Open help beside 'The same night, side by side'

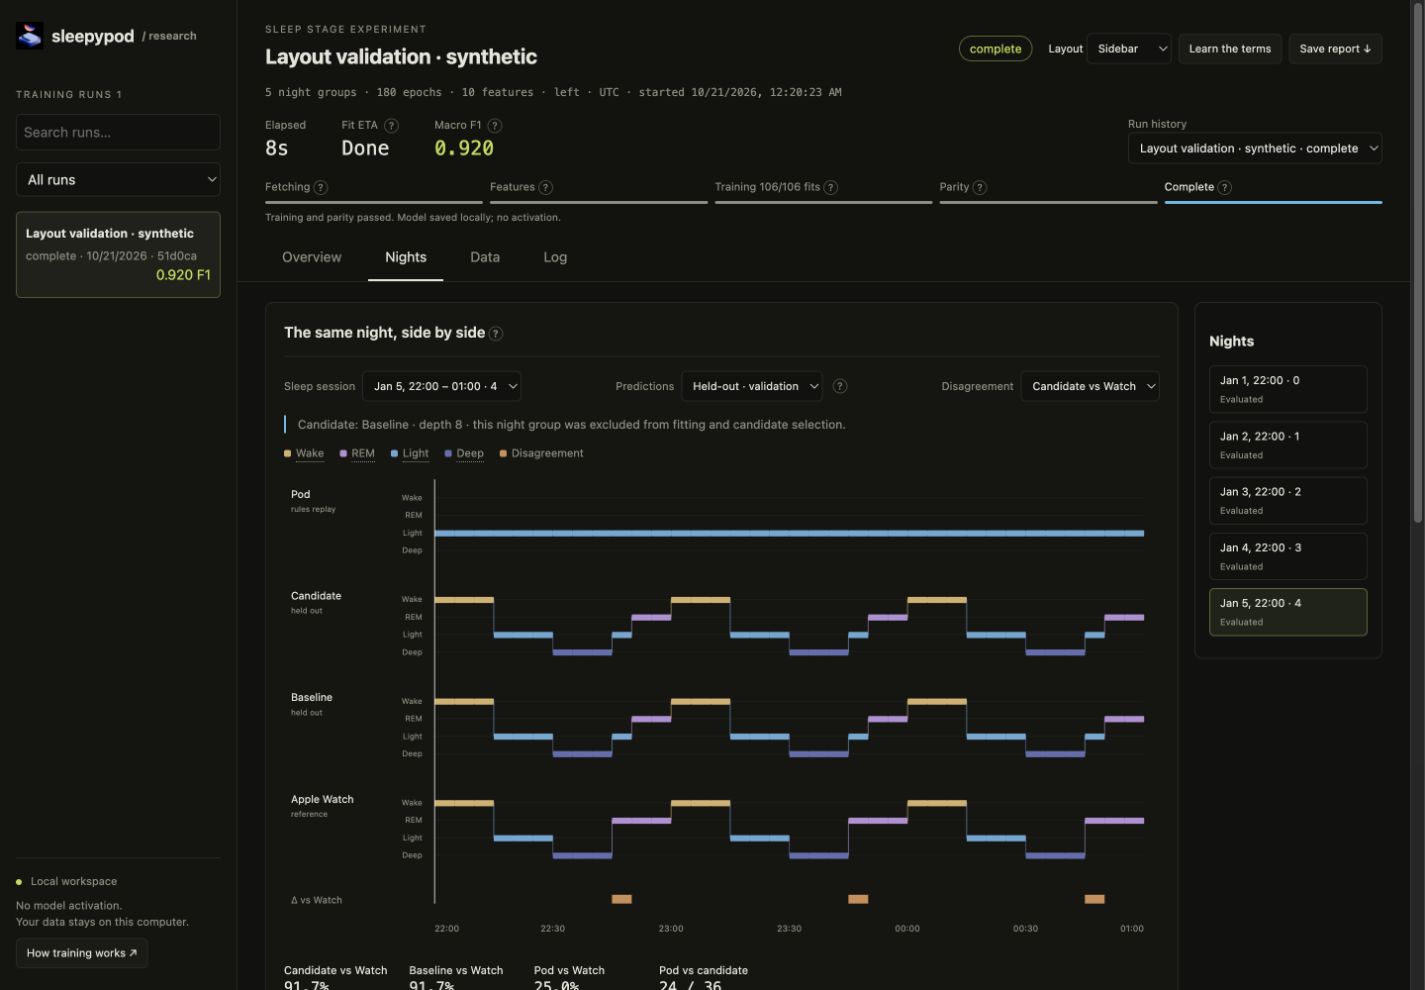pos(496,334)
